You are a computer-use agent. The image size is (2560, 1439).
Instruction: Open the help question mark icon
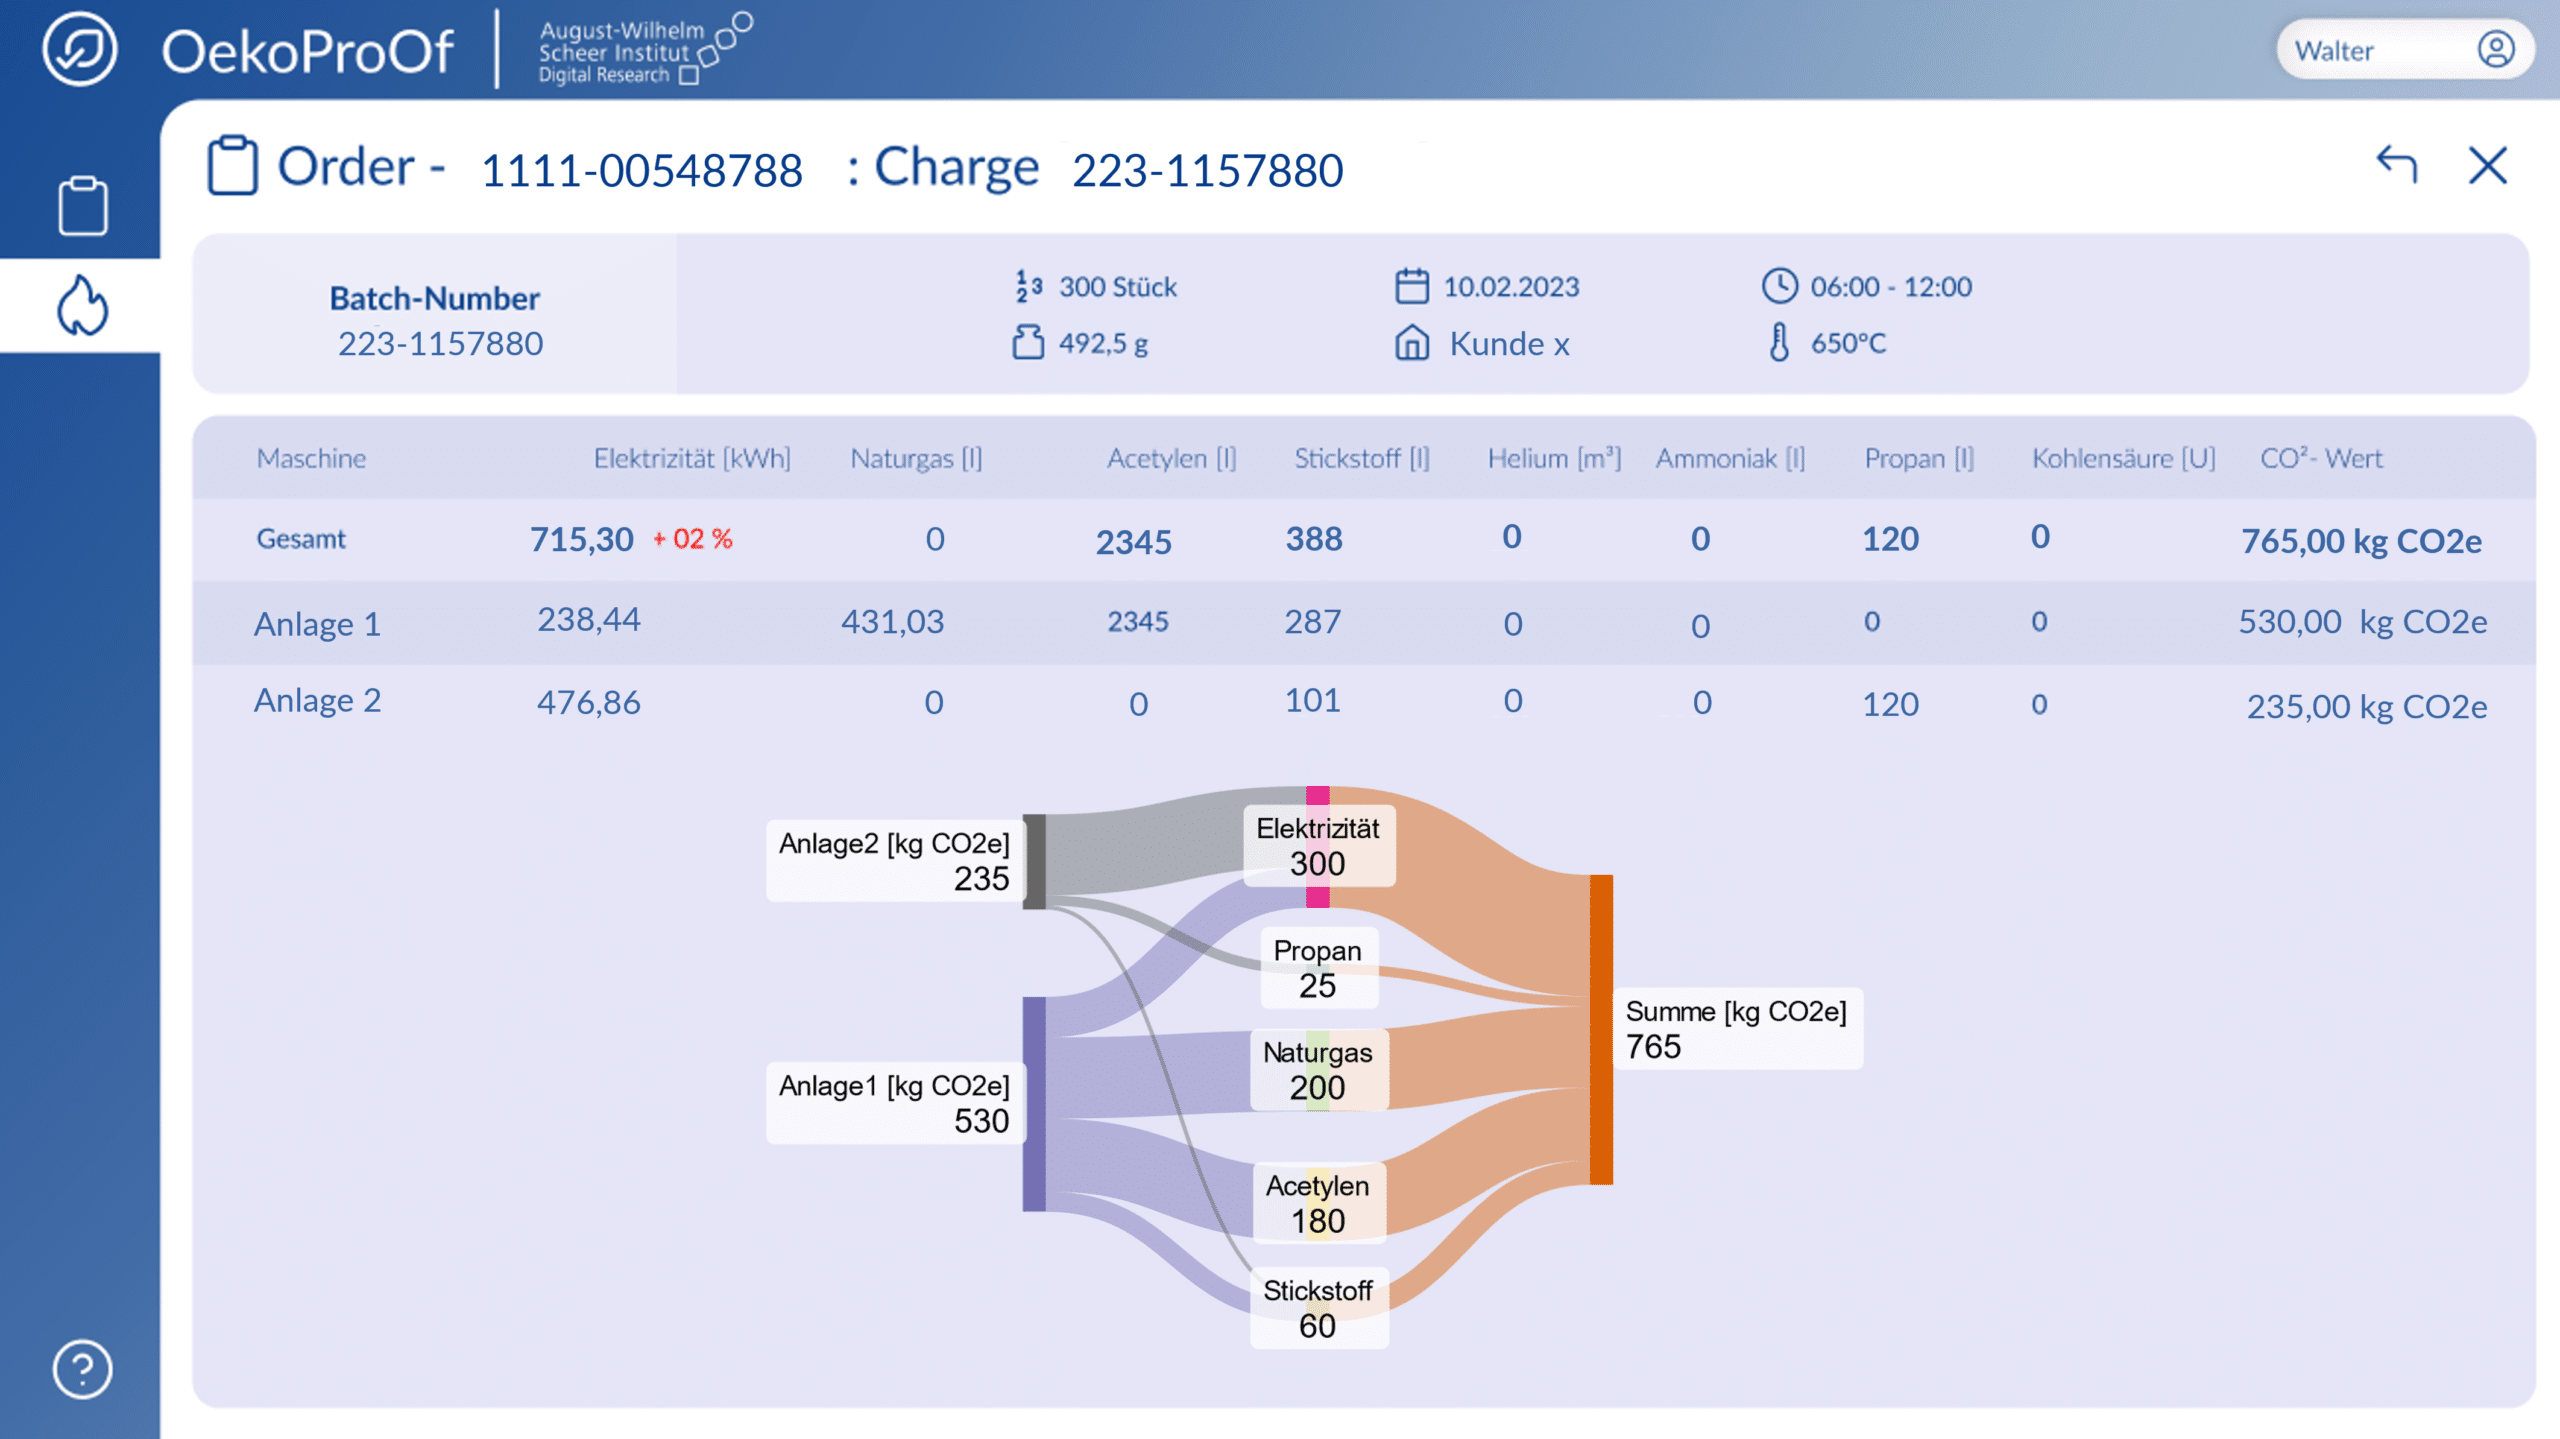82,1369
